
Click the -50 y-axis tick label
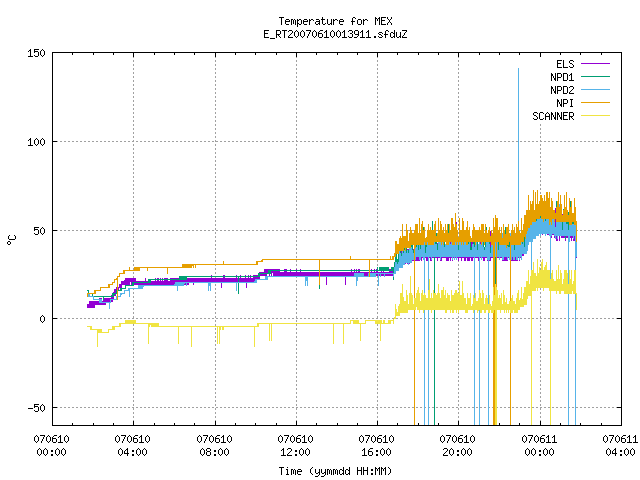36,408
